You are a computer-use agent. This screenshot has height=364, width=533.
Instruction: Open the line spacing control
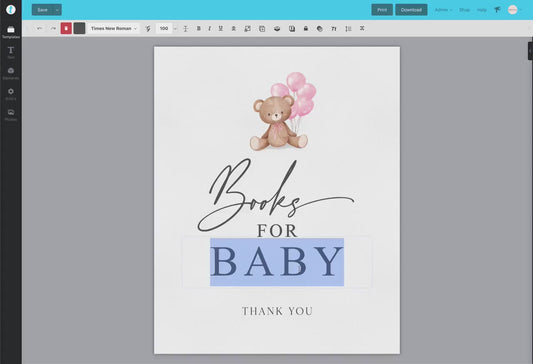point(348,29)
